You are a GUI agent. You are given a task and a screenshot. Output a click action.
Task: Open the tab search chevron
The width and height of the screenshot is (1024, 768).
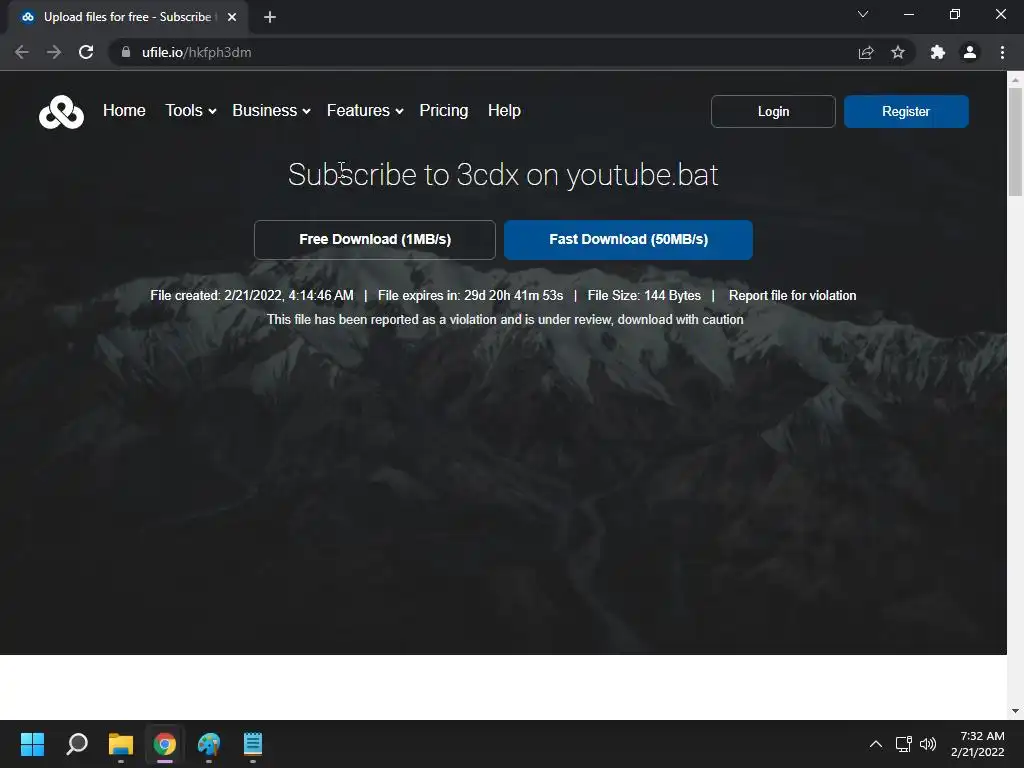click(x=863, y=14)
